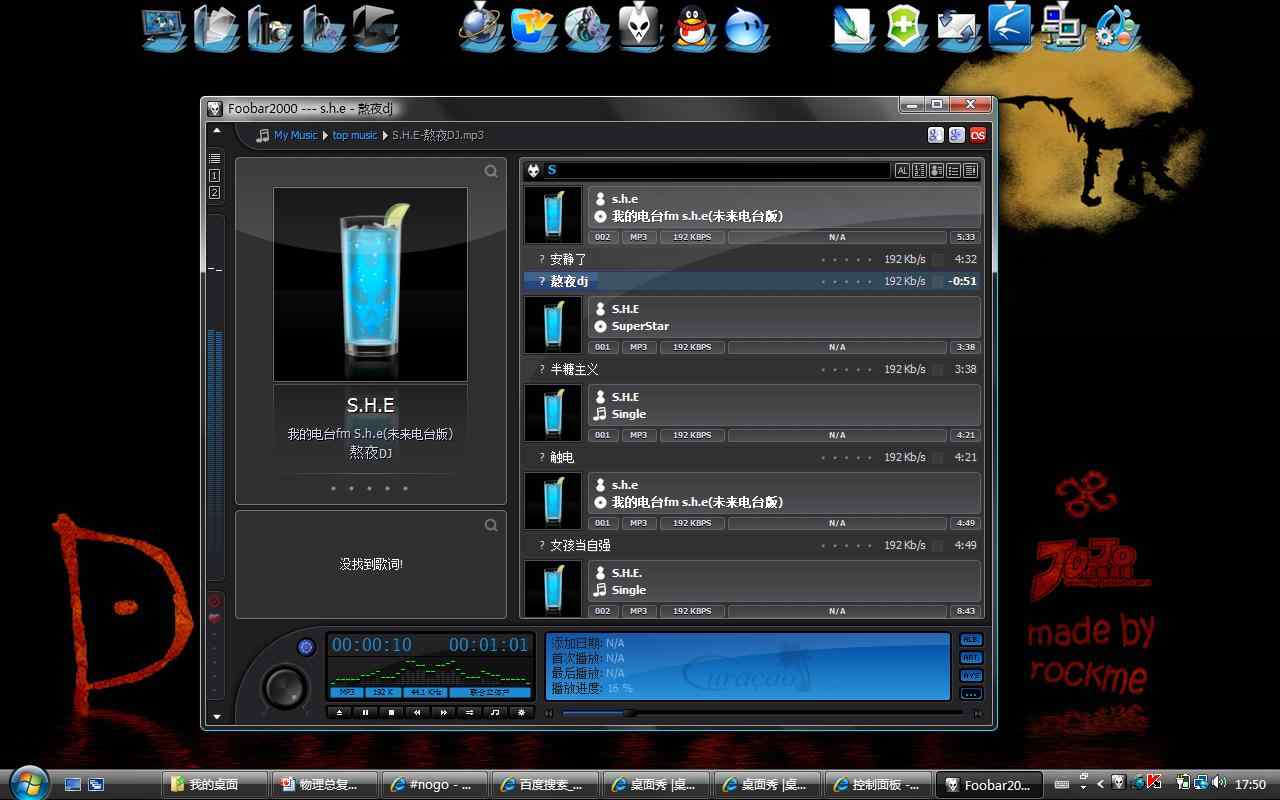1280x800 pixels.
Task: Open the green plus shield dock icon
Action: click(x=906, y=27)
